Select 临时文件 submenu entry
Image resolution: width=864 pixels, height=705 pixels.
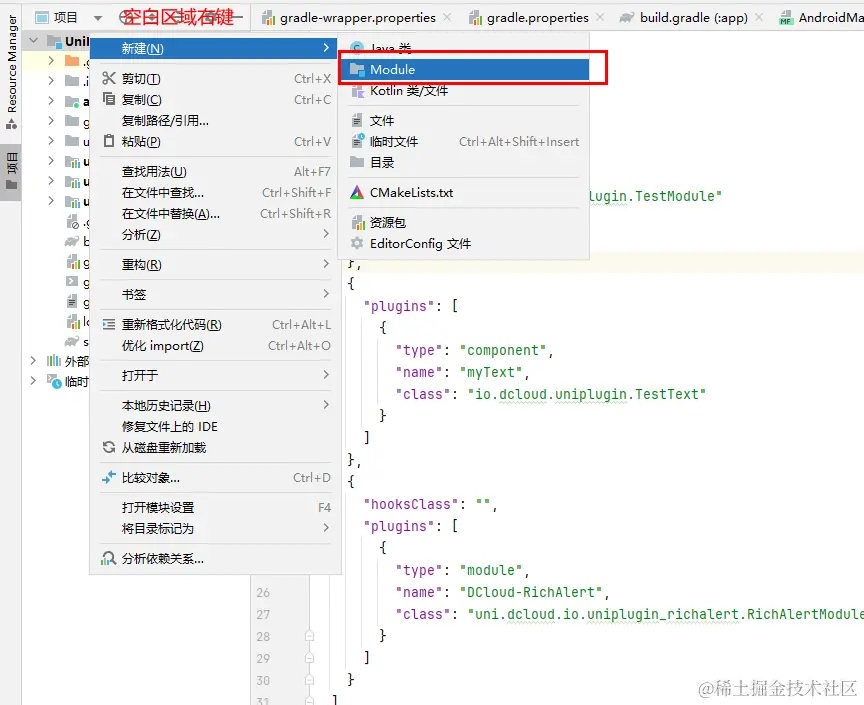point(463,142)
